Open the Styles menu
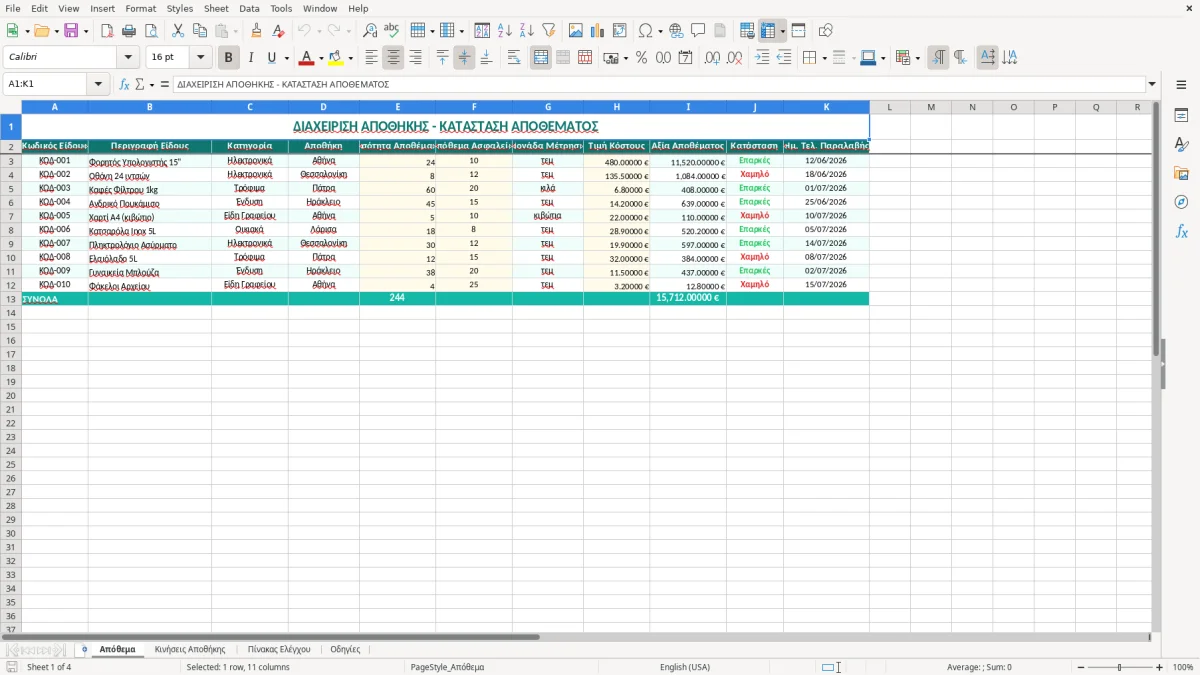Viewport: 1200px width, 675px height. pyautogui.click(x=180, y=8)
